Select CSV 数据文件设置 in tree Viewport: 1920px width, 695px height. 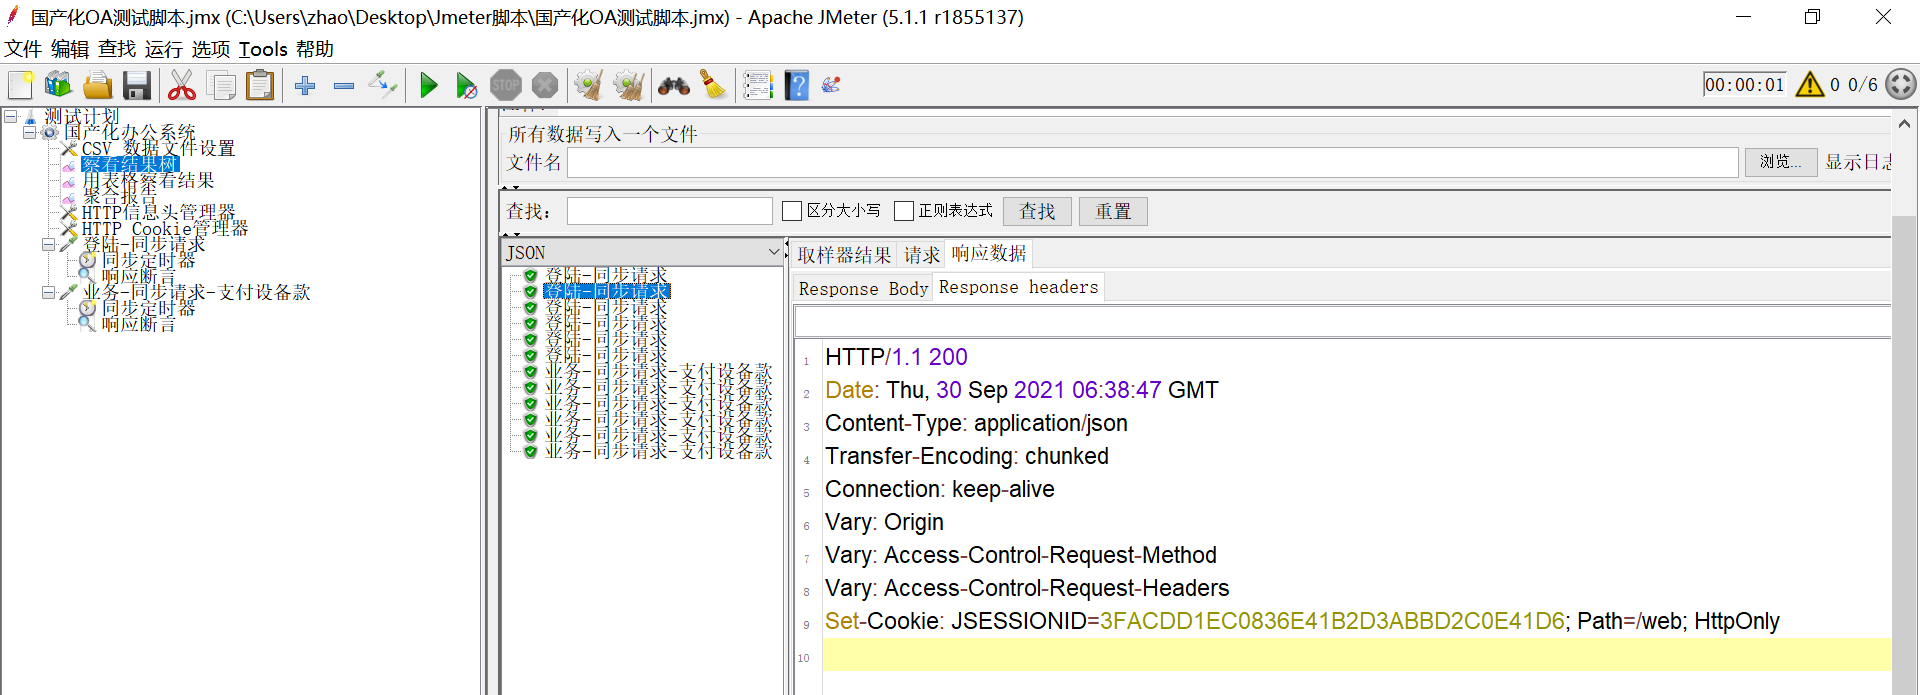point(158,148)
